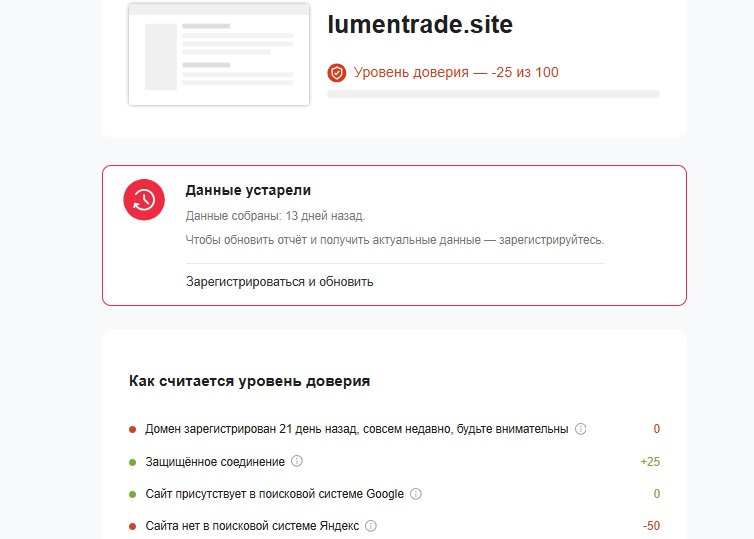The height and width of the screenshot is (539, 754).
Task: Click the site preview thumbnail for lumentrade.site
Action: [219, 54]
